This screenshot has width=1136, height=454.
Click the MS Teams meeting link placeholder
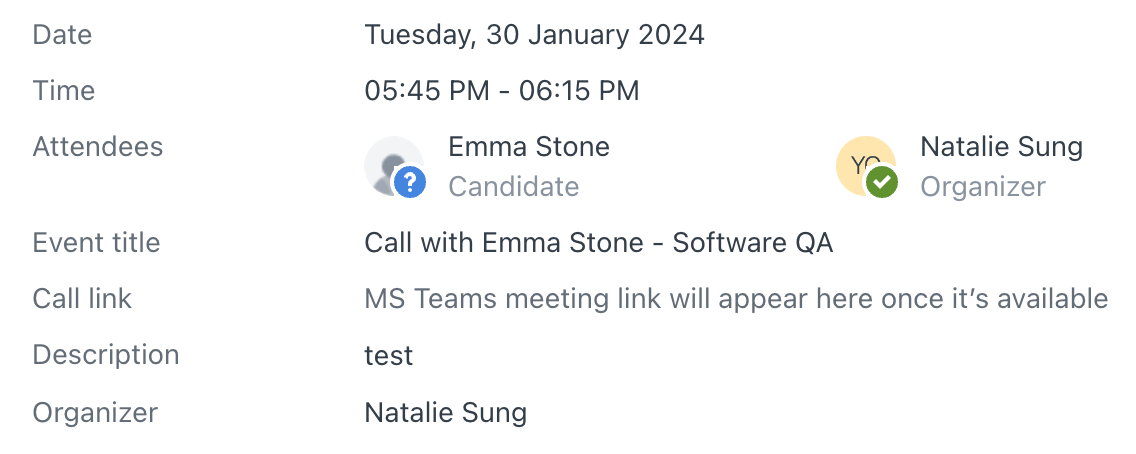click(736, 299)
